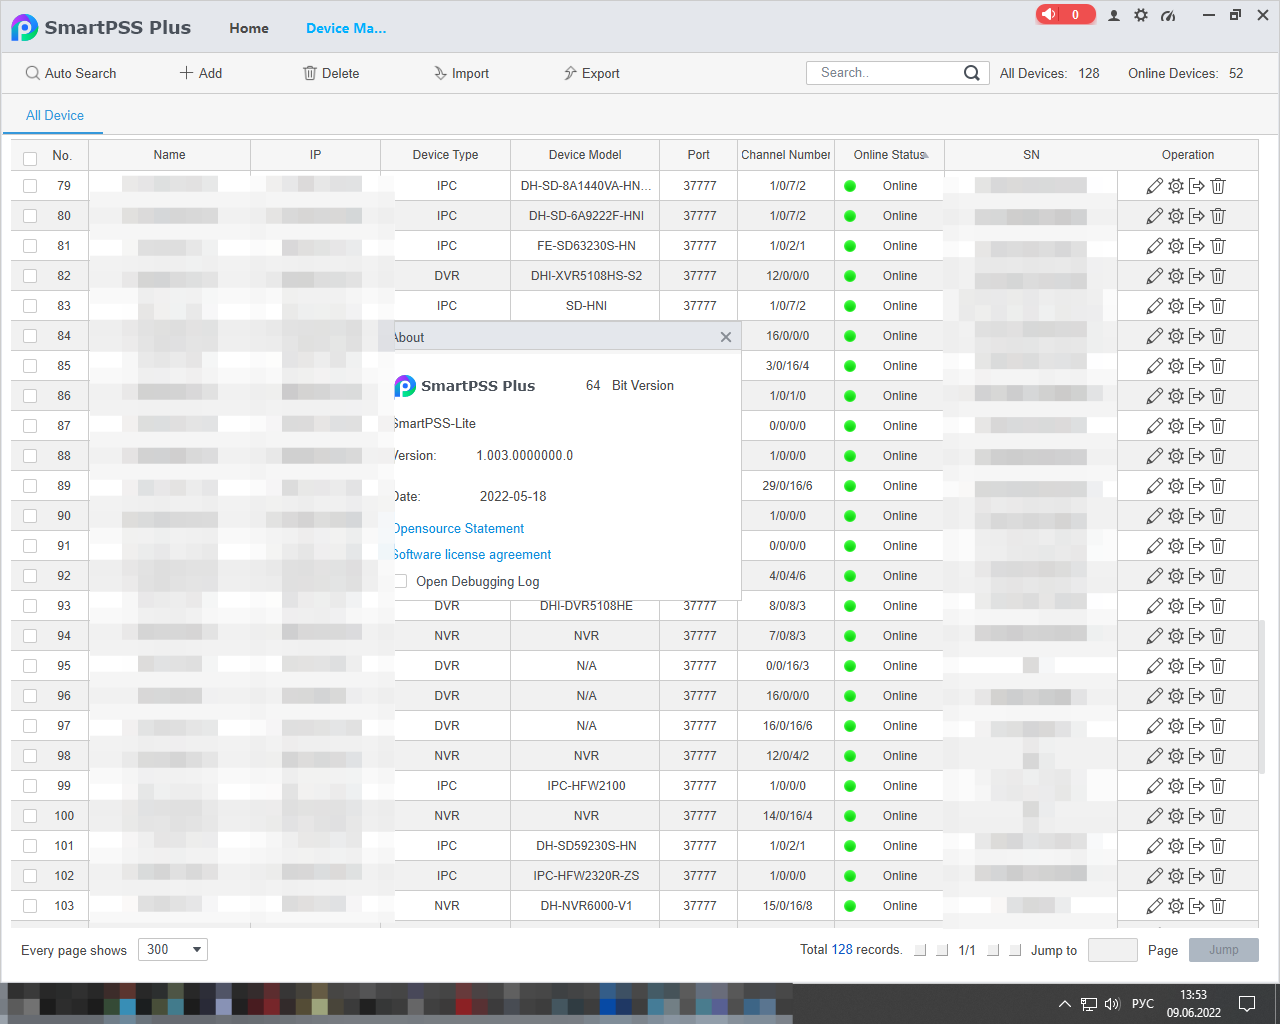Click the edit pencil icon in row 79
The image size is (1280, 1024).
pos(1154,186)
